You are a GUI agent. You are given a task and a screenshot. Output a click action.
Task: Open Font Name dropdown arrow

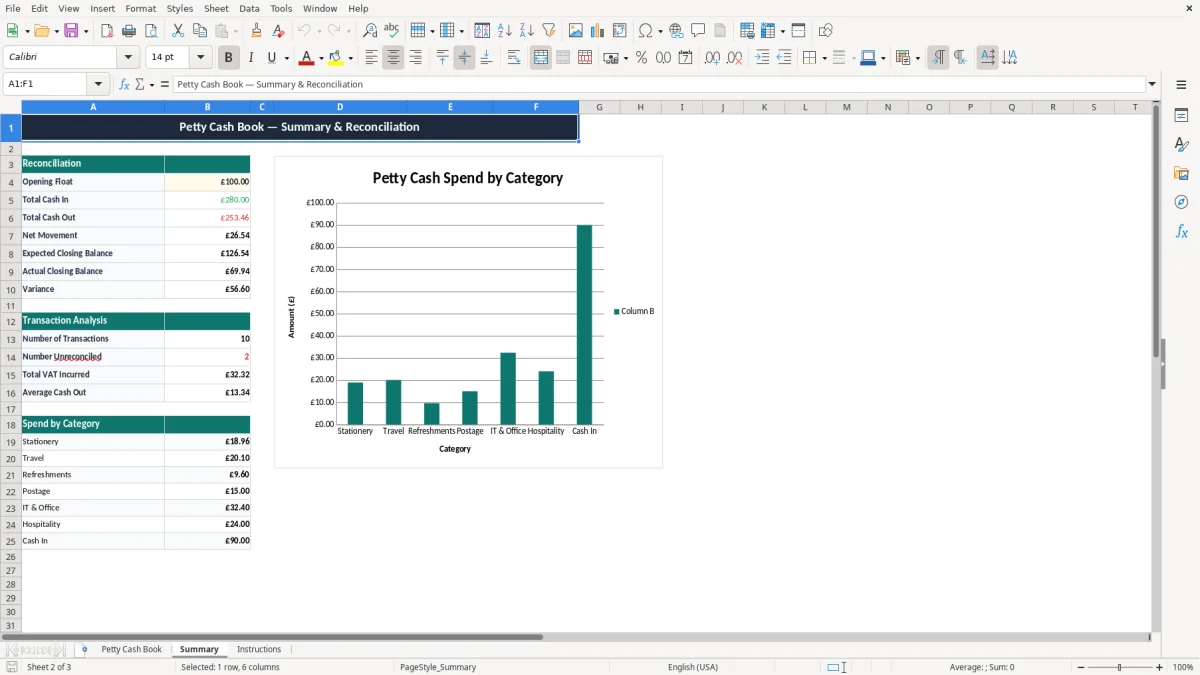(128, 58)
